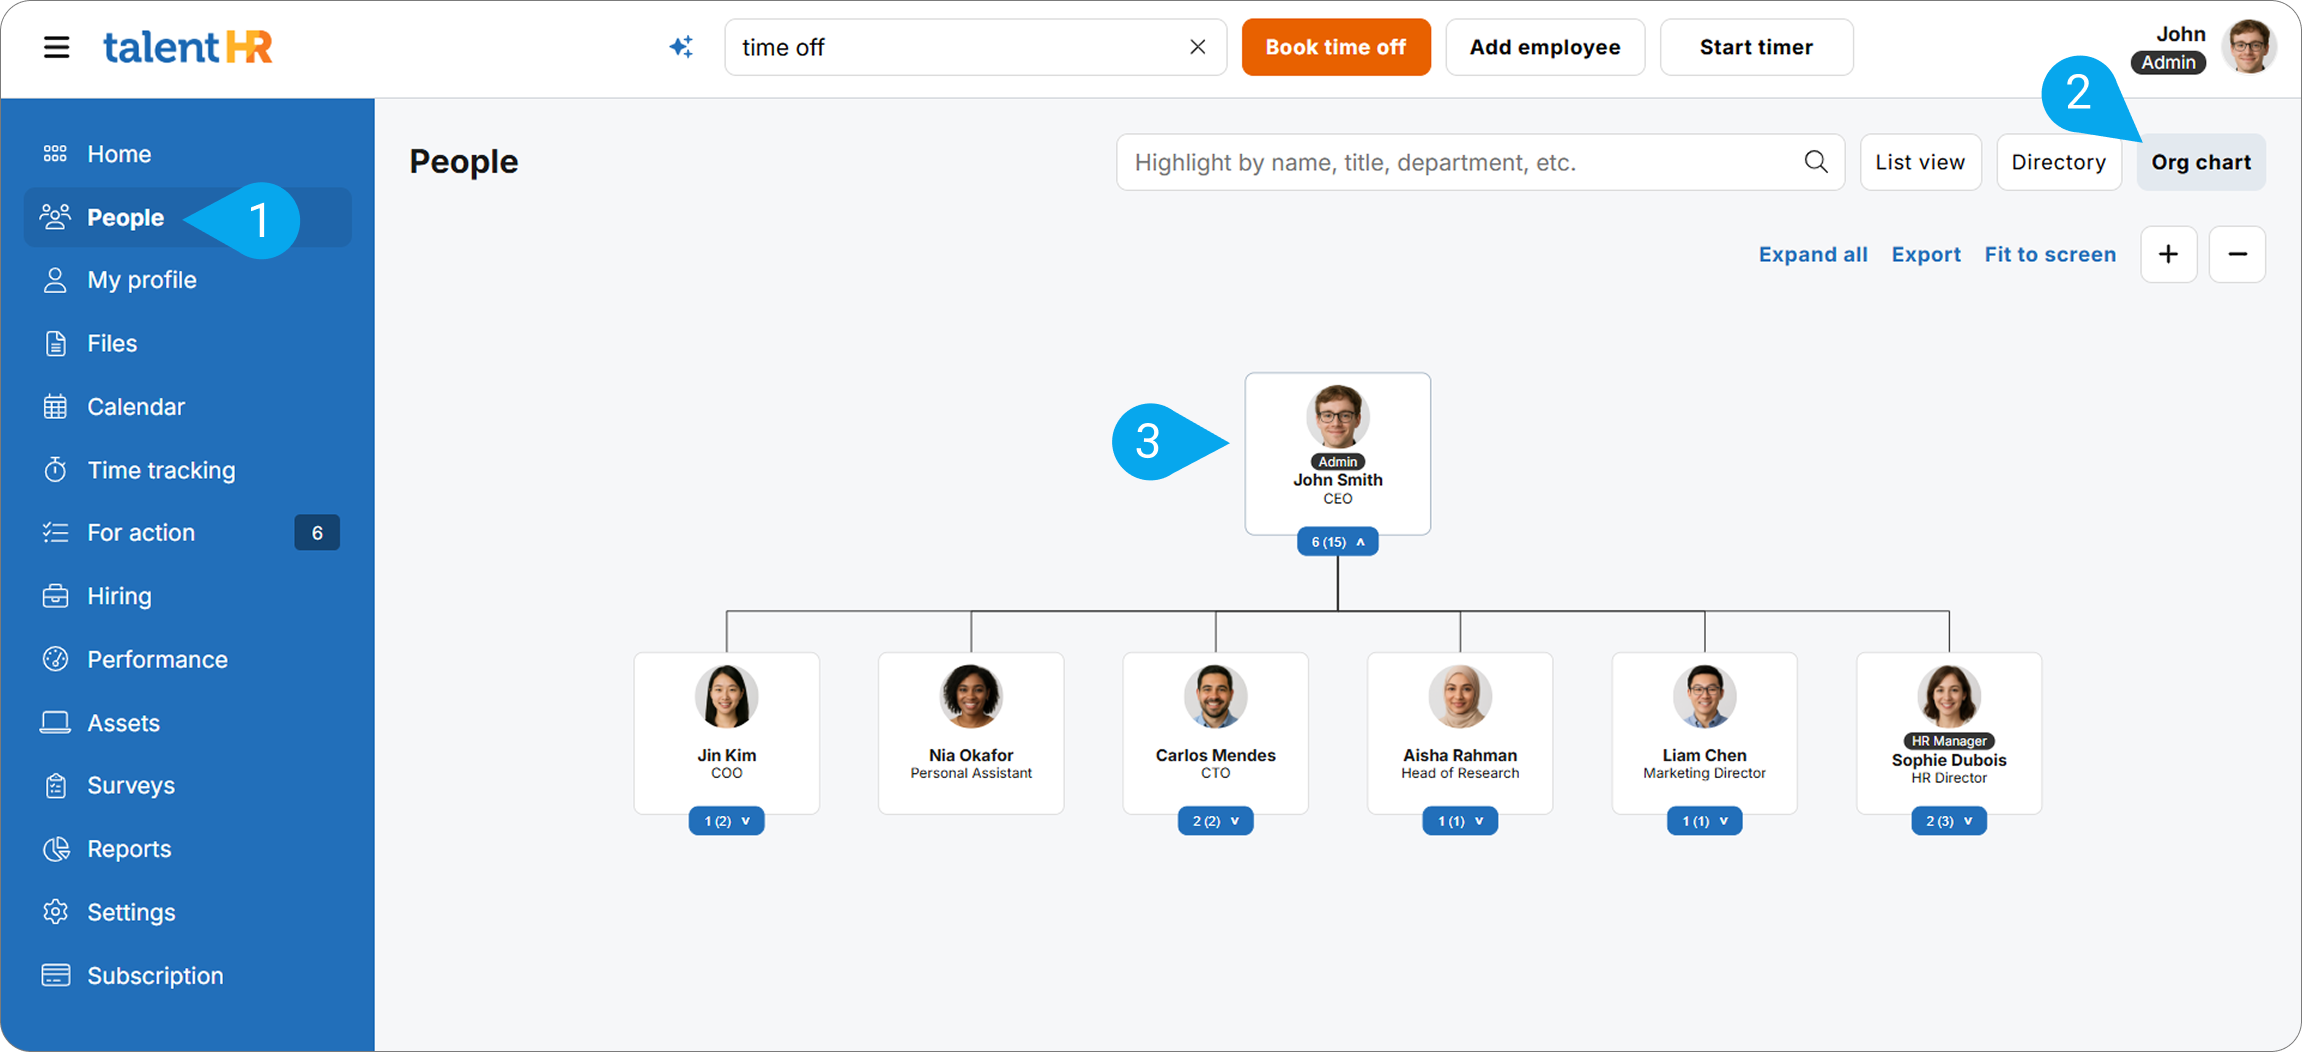Screen dimensions: 2302x1052
Task: Switch to List view
Action: [x=1920, y=161]
